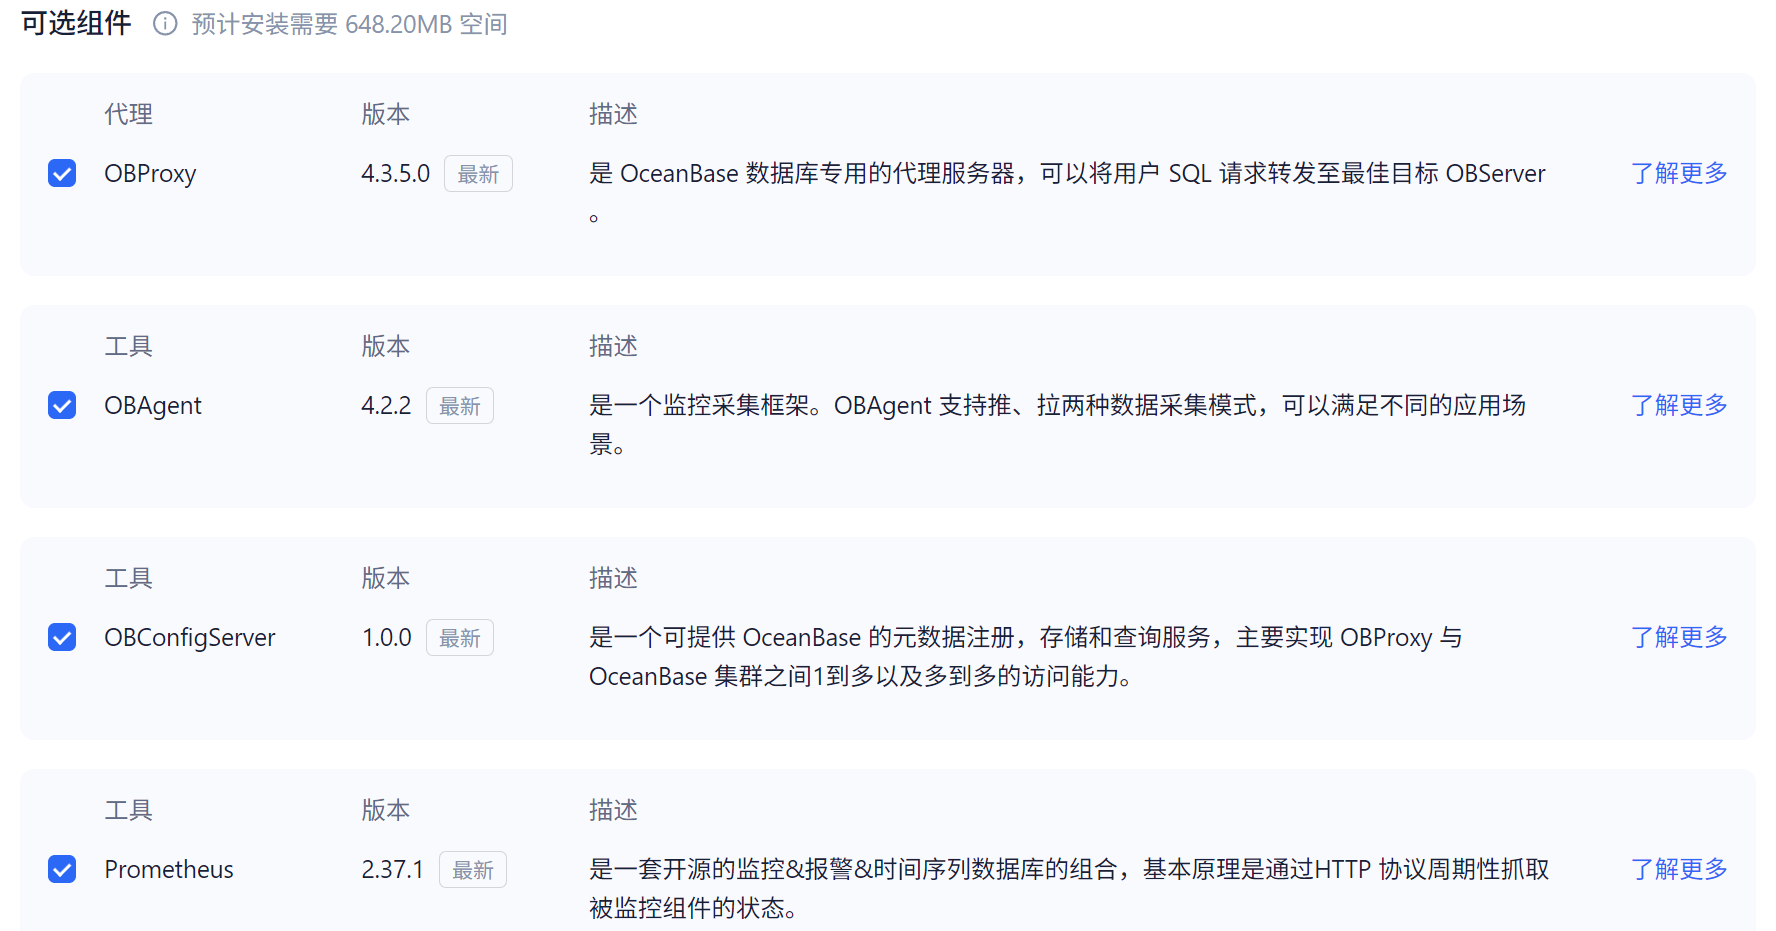Click the Prometheus name label
This screenshot has width=1776, height=931.
pos(169,869)
